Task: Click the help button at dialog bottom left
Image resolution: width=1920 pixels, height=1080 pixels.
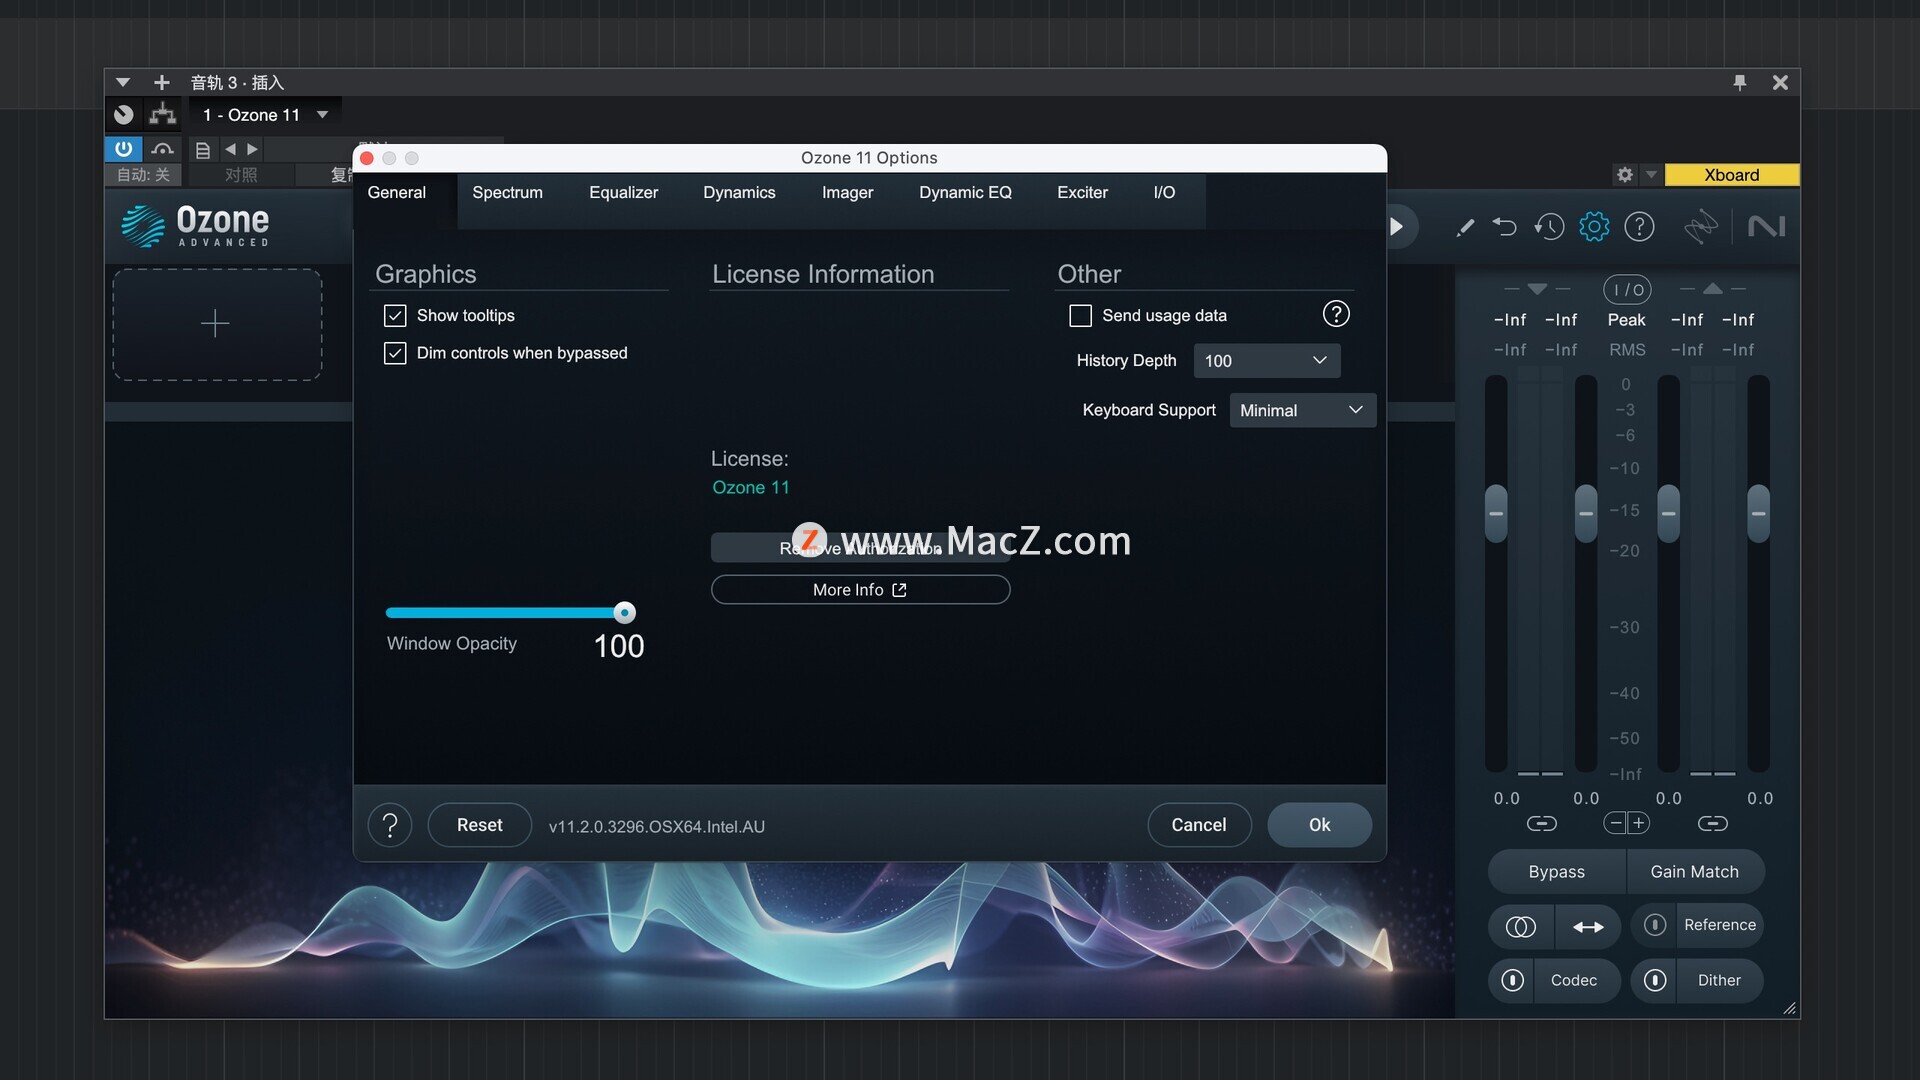Action: pos(390,825)
